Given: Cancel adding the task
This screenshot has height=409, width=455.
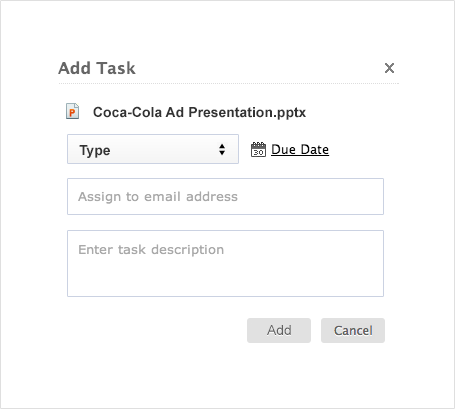Looking at the screenshot, I should [353, 330].
